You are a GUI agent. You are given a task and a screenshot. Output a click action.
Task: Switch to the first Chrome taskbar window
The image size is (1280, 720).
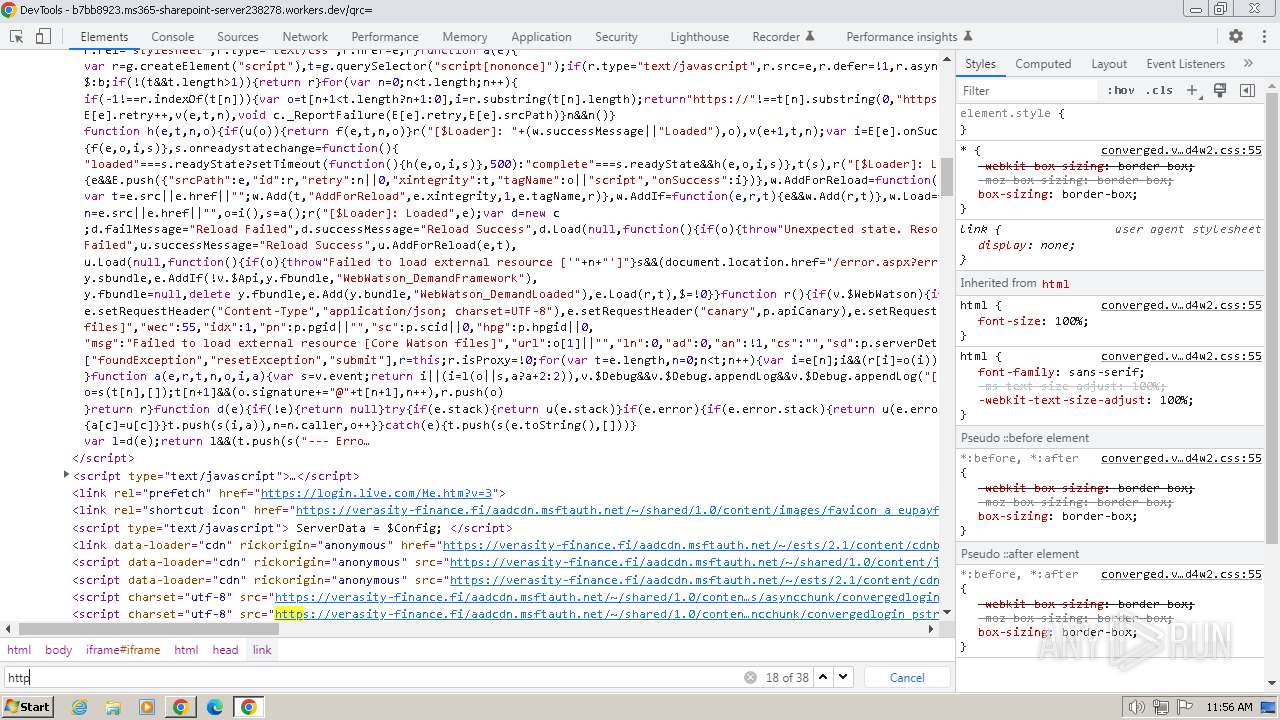click(x=180, y=707)
